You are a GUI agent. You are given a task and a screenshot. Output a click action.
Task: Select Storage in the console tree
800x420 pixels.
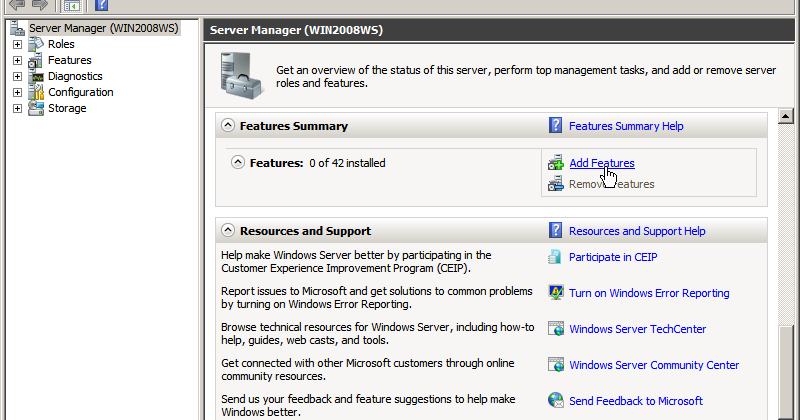67,108
